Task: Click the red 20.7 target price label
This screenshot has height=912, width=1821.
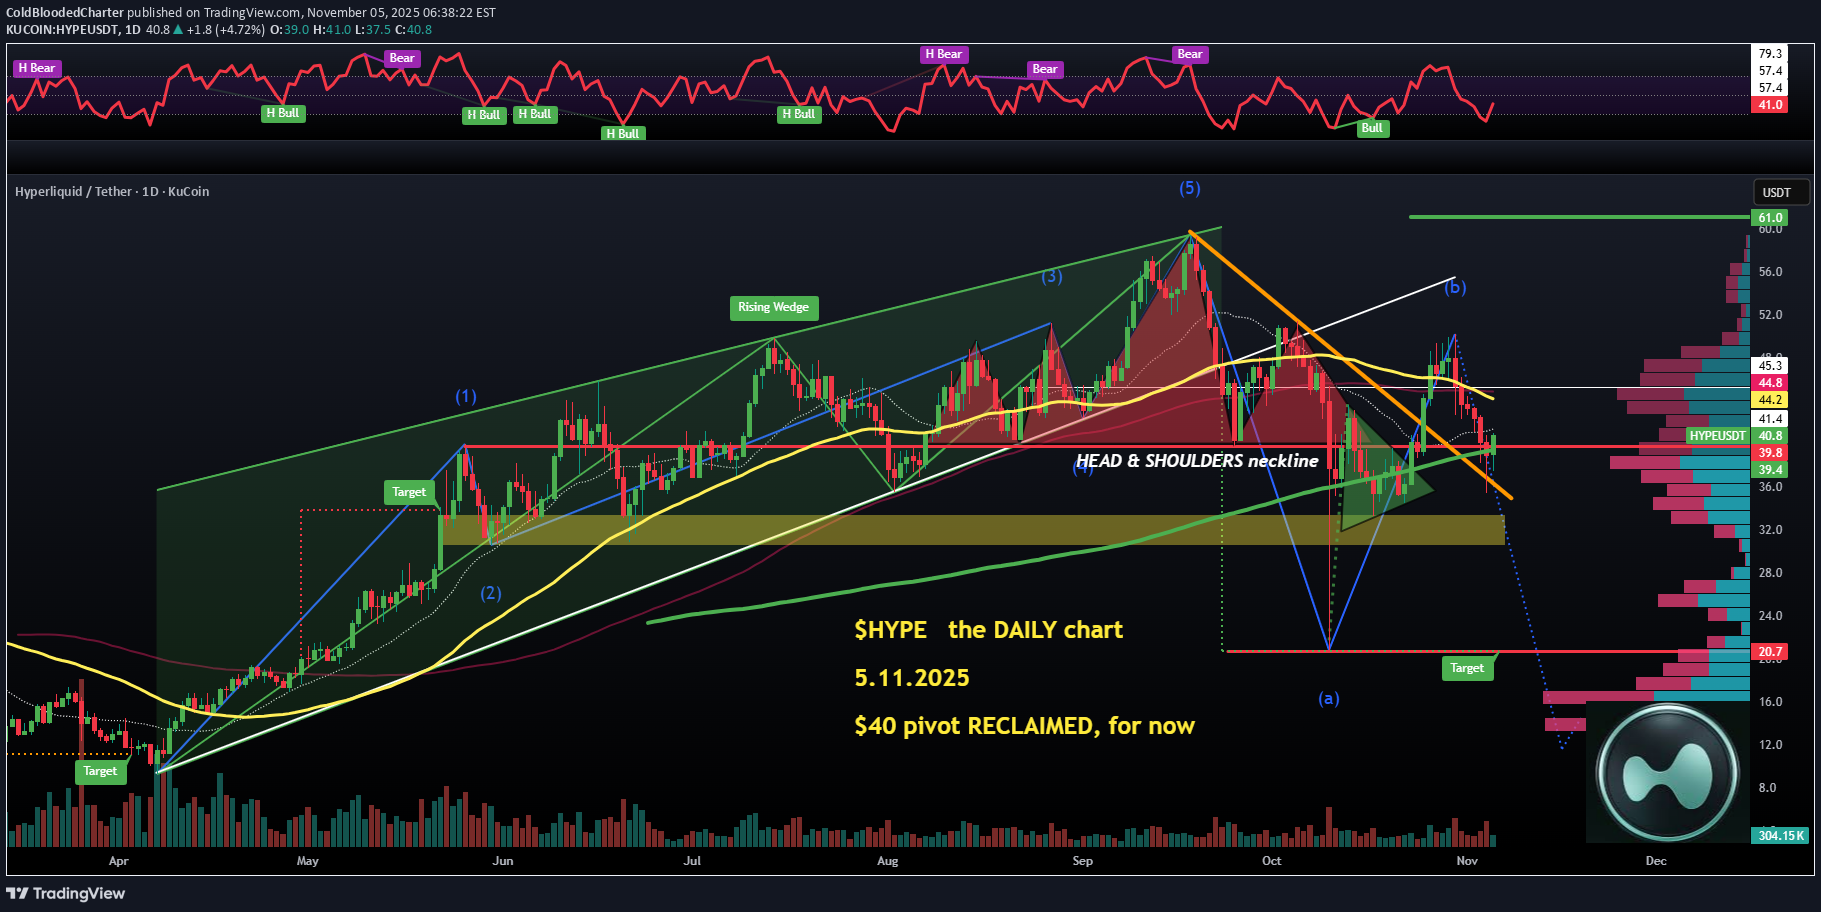Action: [1770, 652]
